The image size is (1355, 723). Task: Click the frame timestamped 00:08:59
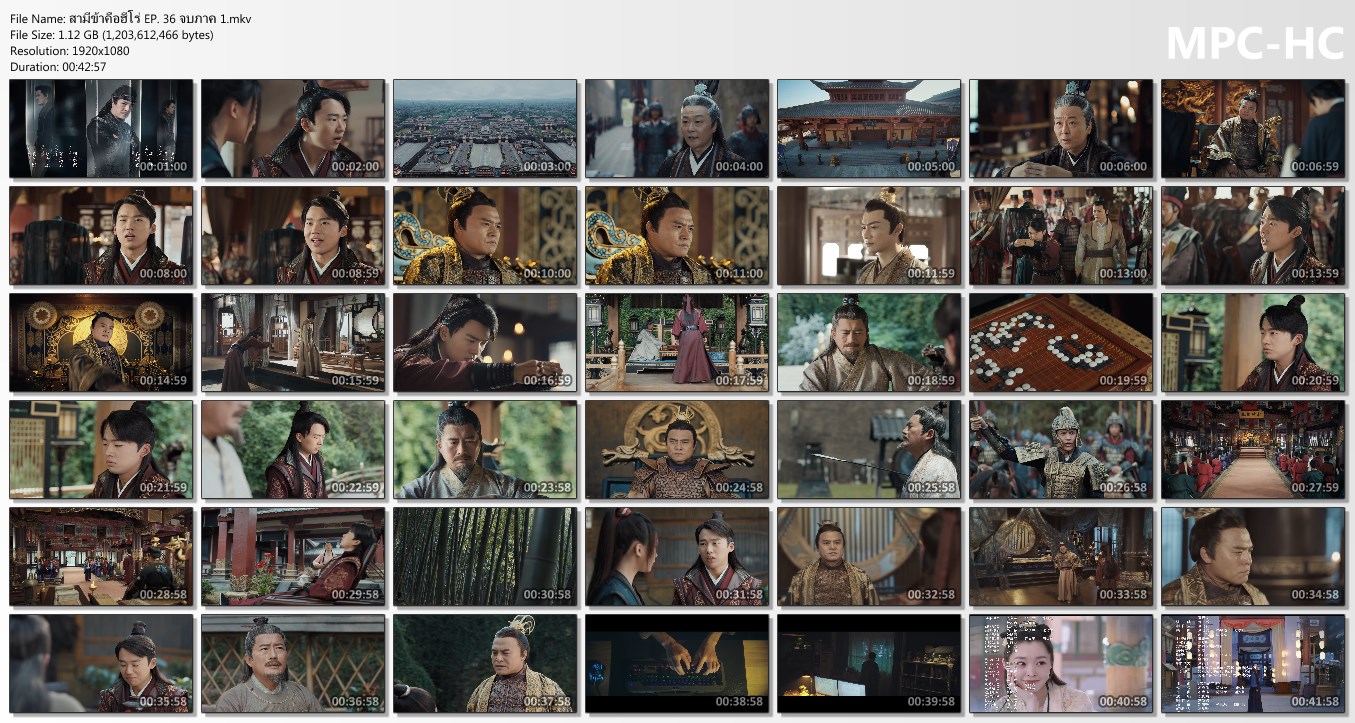(293, 236)
